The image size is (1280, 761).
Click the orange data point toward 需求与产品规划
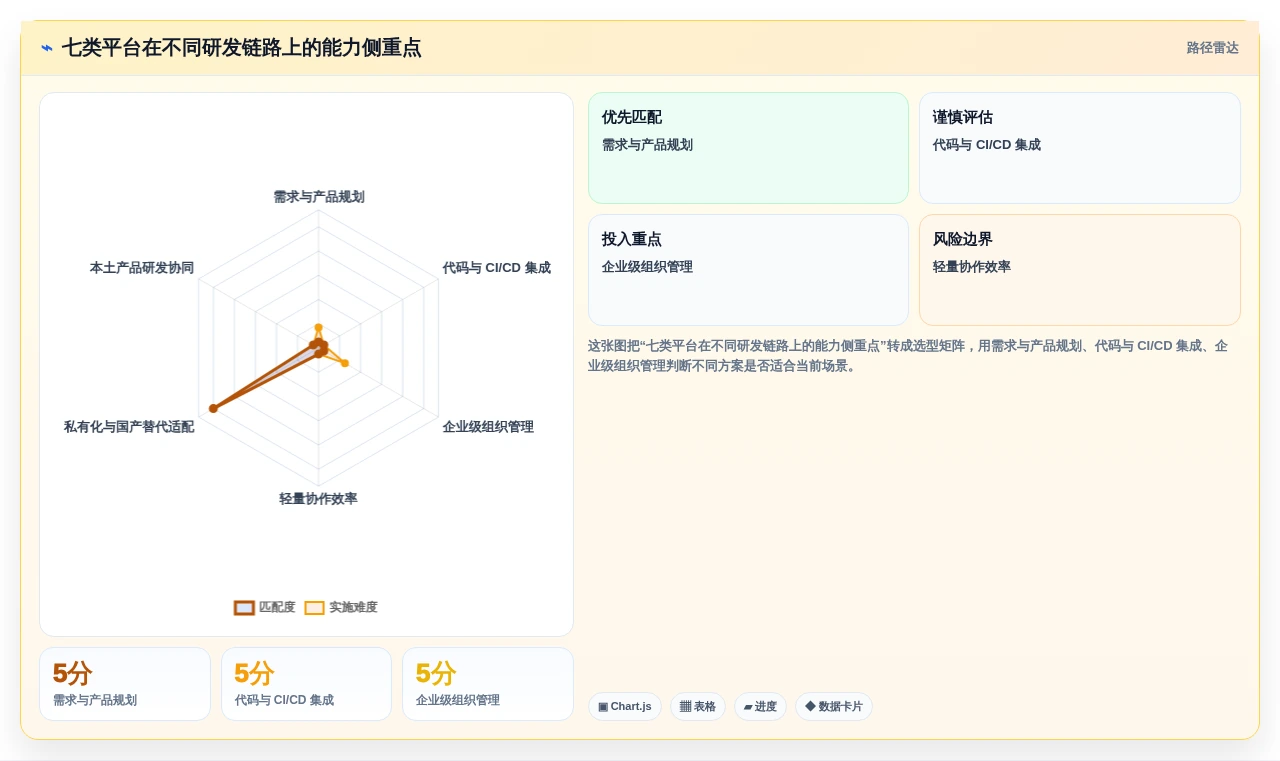click(x=319, y=327)
